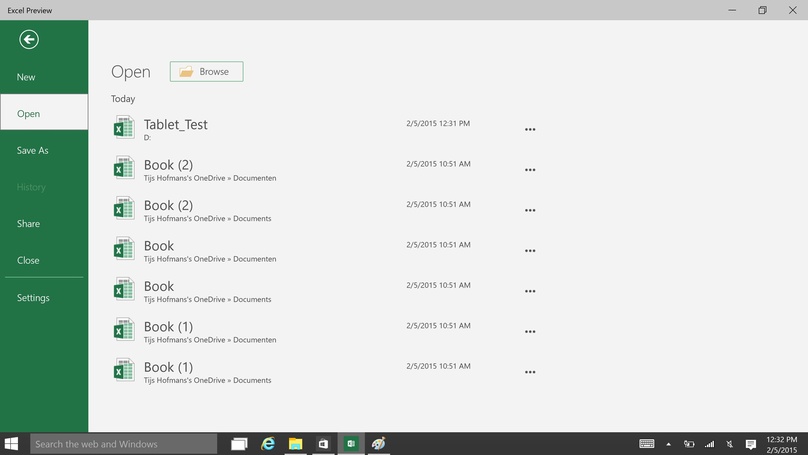The height and width of the screenshot is (455, 808).
Task: Open Task View on the taskbar
Action: [x=239, y=444]
